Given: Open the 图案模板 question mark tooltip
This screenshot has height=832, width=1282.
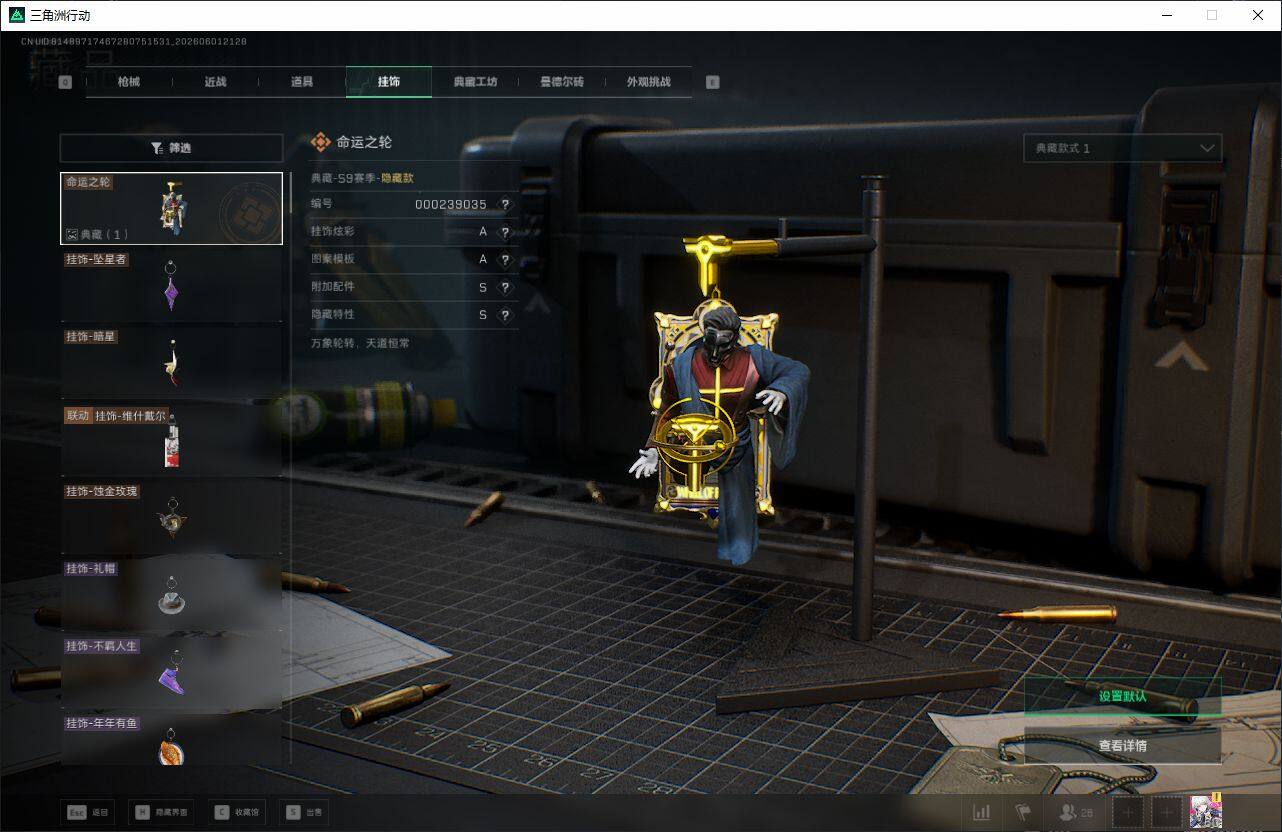Looking at the screenshot, I should pyautogui.click(x=505, y=260).
